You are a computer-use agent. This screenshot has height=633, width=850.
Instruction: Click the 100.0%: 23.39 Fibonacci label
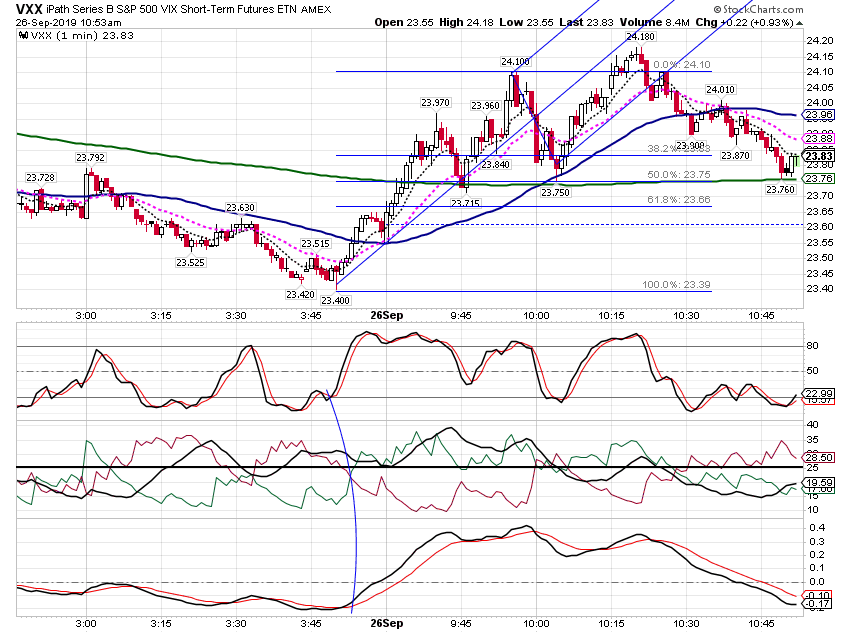coord(677,285)
